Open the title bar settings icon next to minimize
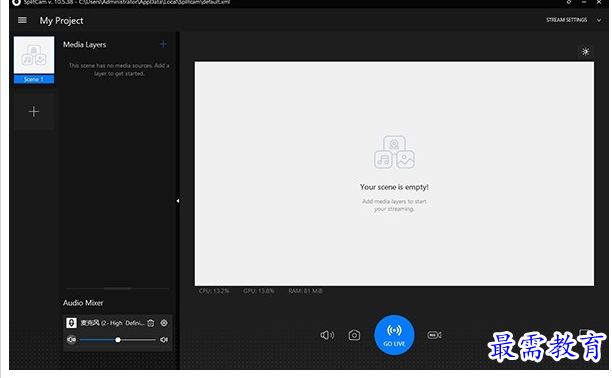 coord(569,2)
